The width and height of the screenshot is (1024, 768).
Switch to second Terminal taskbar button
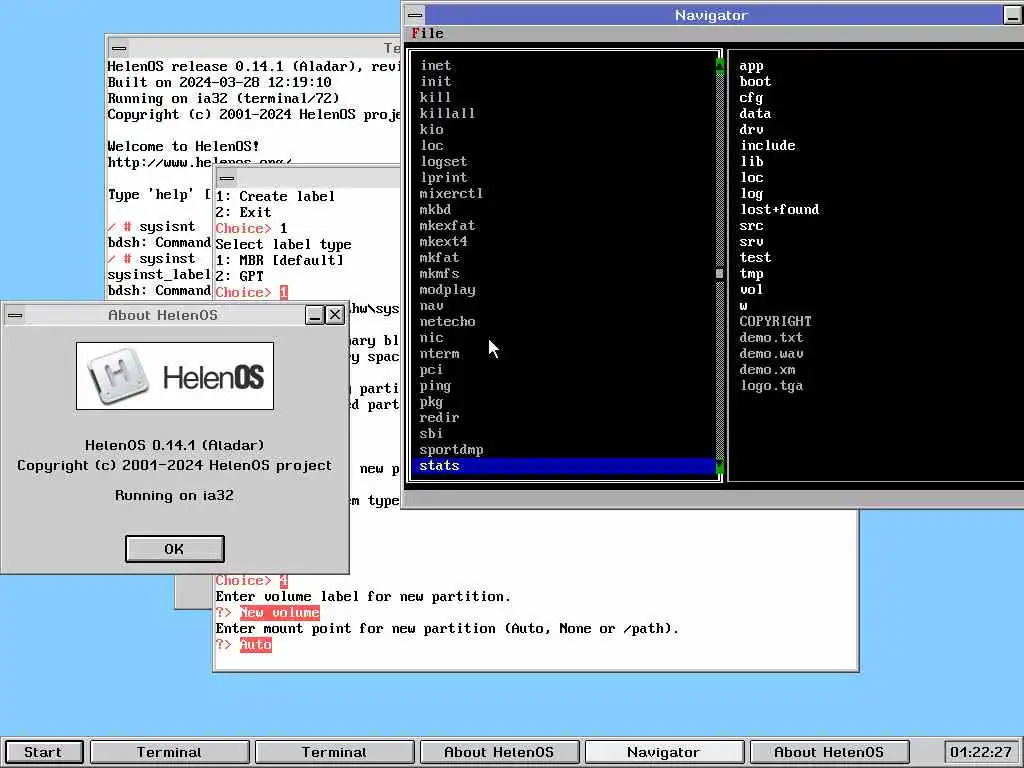click(x=334, y=752)
